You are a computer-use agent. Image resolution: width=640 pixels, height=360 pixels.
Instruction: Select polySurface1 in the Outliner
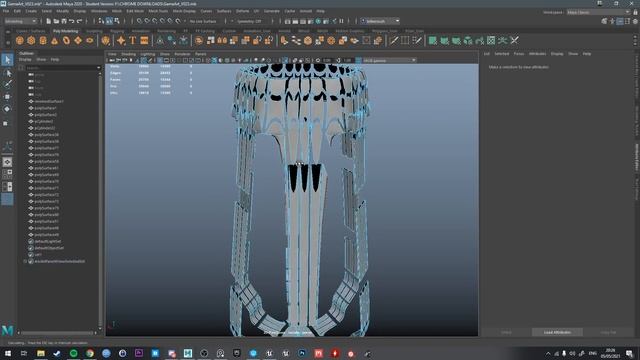(x=45, y=108)
